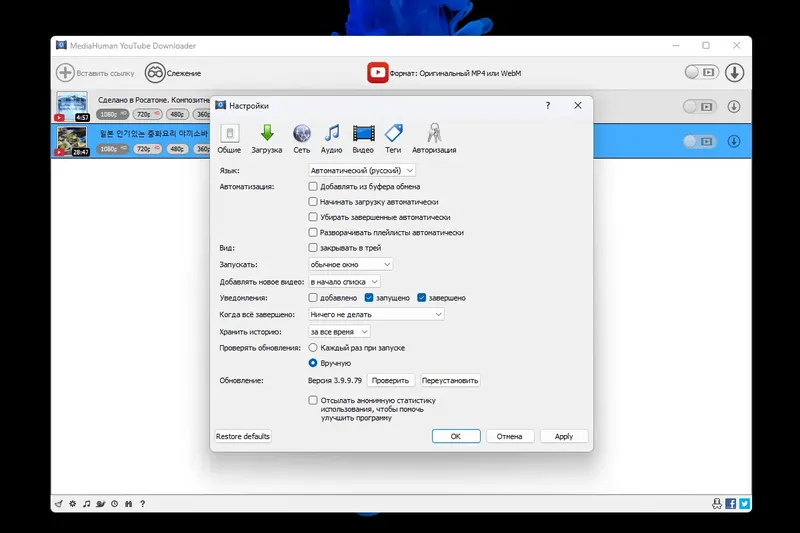Click the binoculars icon in status bar
Viewport: 800px width, 533px height.
pos(129,504)
